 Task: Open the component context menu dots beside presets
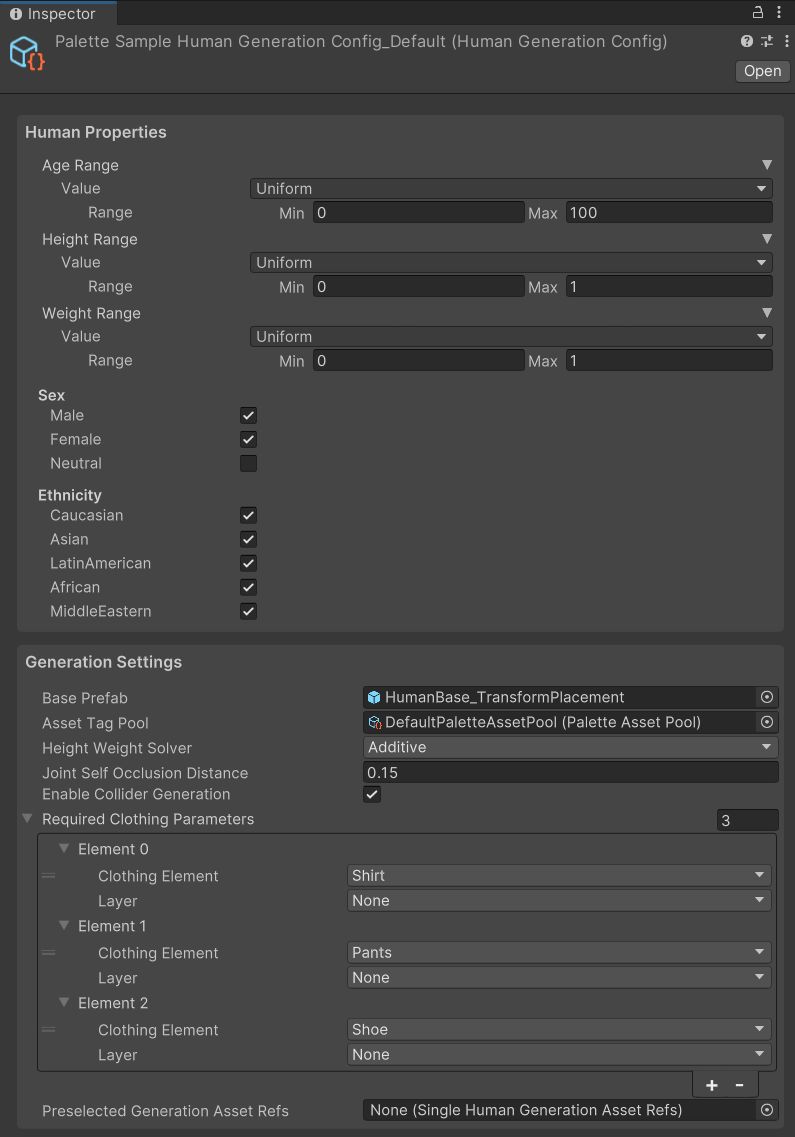click(786, 41)
